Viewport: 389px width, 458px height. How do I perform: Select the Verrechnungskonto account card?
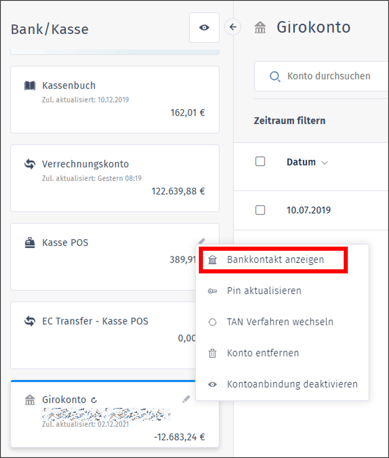[x=115, y=178]
